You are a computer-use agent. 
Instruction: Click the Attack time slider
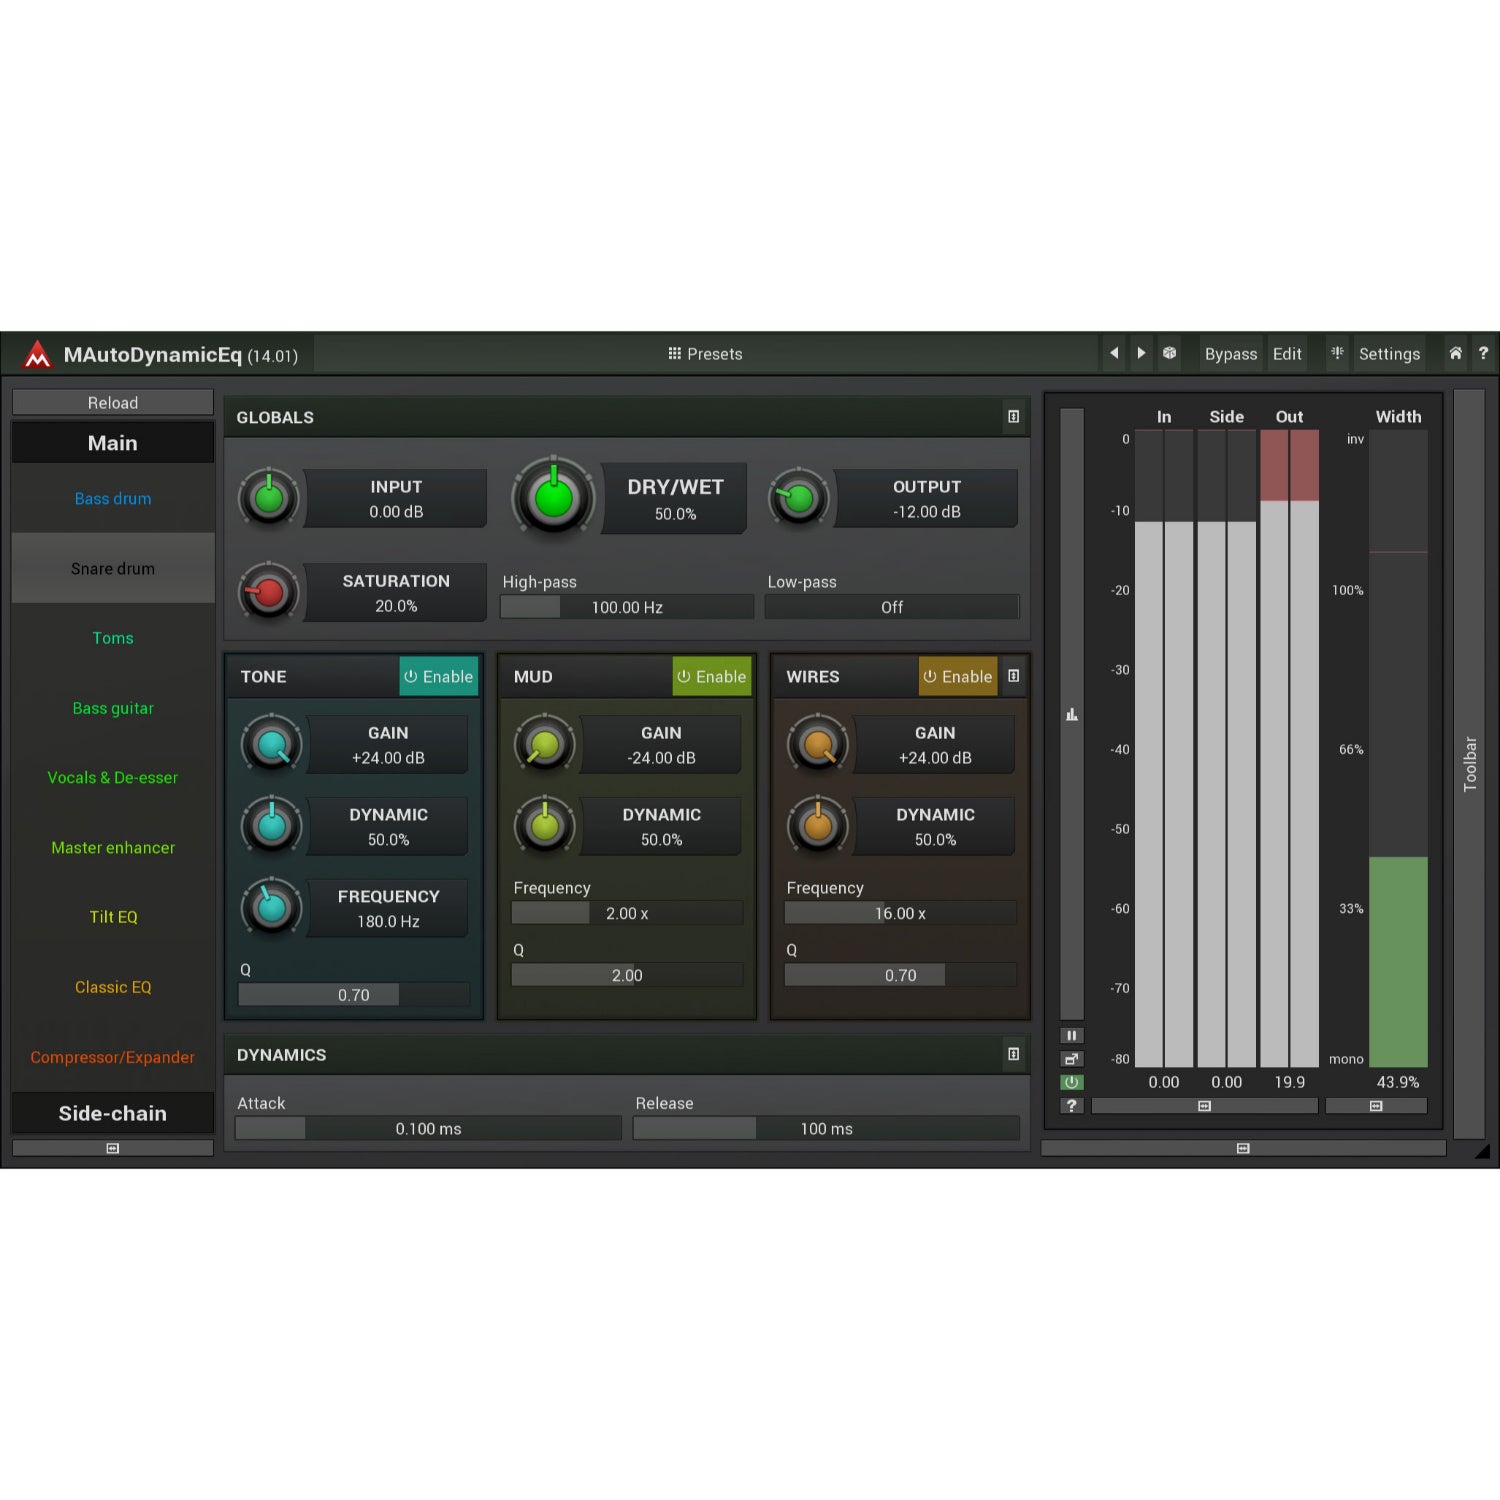pyautogui.click(x=428, y=1129)
